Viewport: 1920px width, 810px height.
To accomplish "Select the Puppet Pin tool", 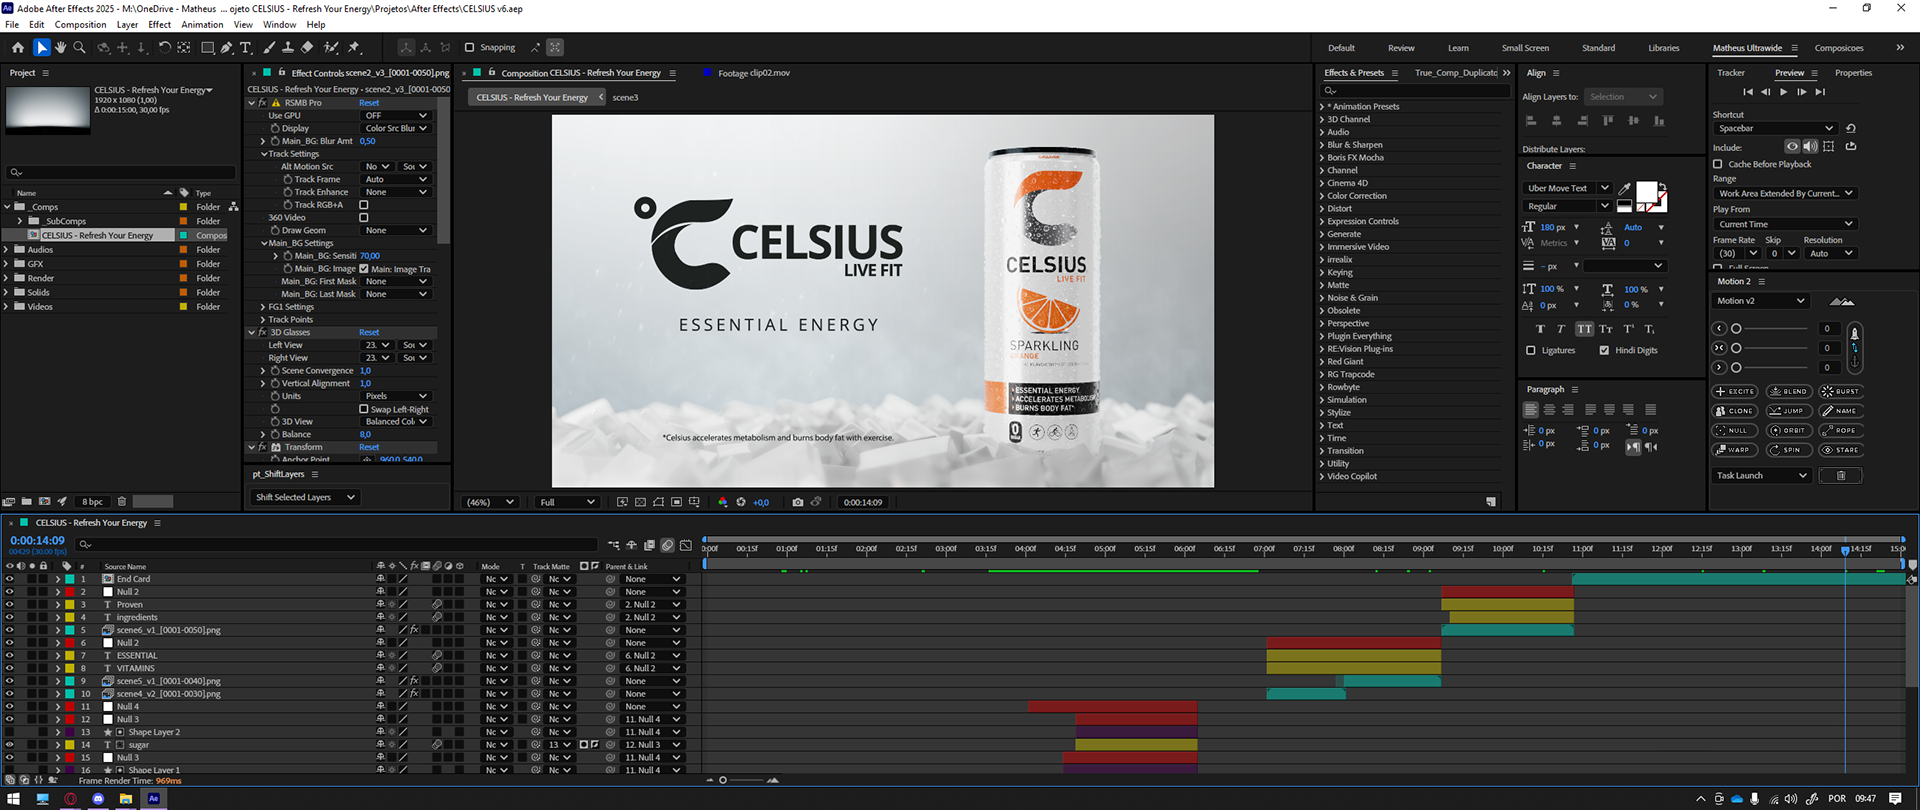I will tap(354, 47).
